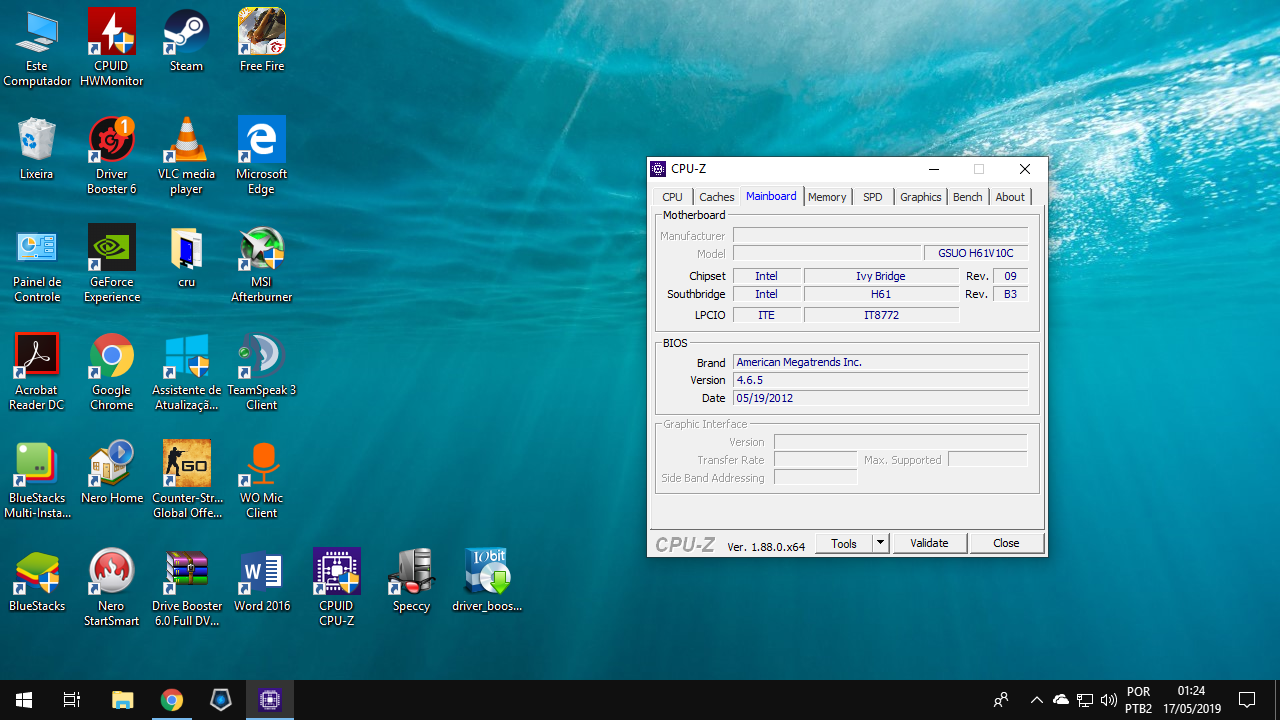Select Drive Booster 6.0 Full archive
The height and width of the screenshot is (720, 1280).
click(186, 588)
